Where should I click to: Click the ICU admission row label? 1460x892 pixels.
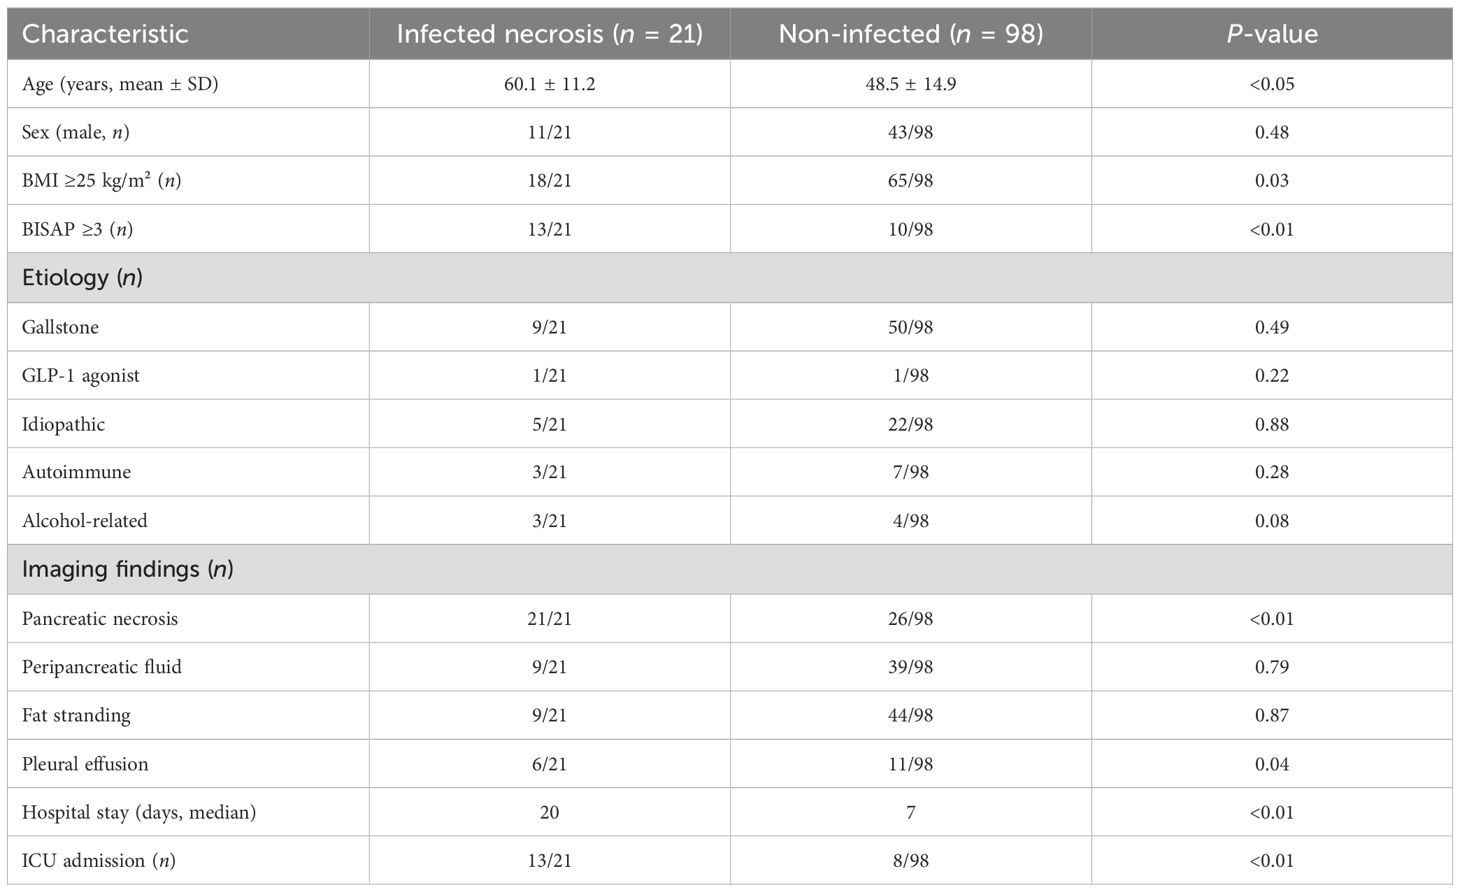(98, 861)
